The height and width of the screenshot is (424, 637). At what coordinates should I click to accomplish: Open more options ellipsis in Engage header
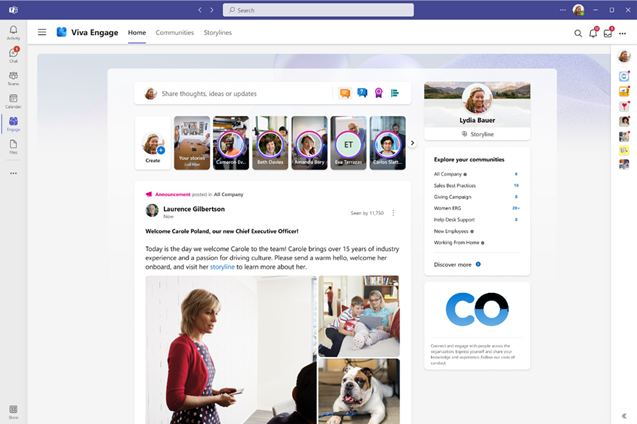[x=622, y=34]
